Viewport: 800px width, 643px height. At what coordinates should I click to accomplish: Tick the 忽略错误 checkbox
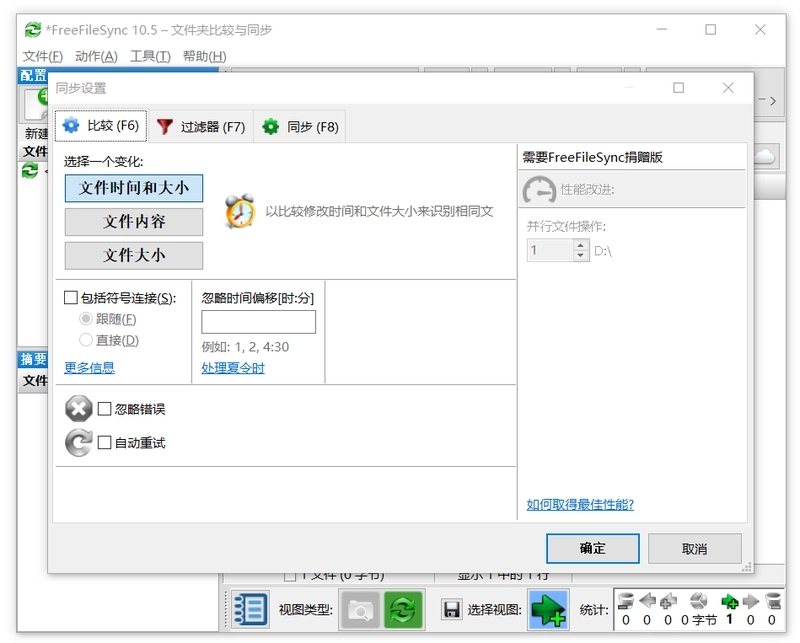(x=104, y=409)
